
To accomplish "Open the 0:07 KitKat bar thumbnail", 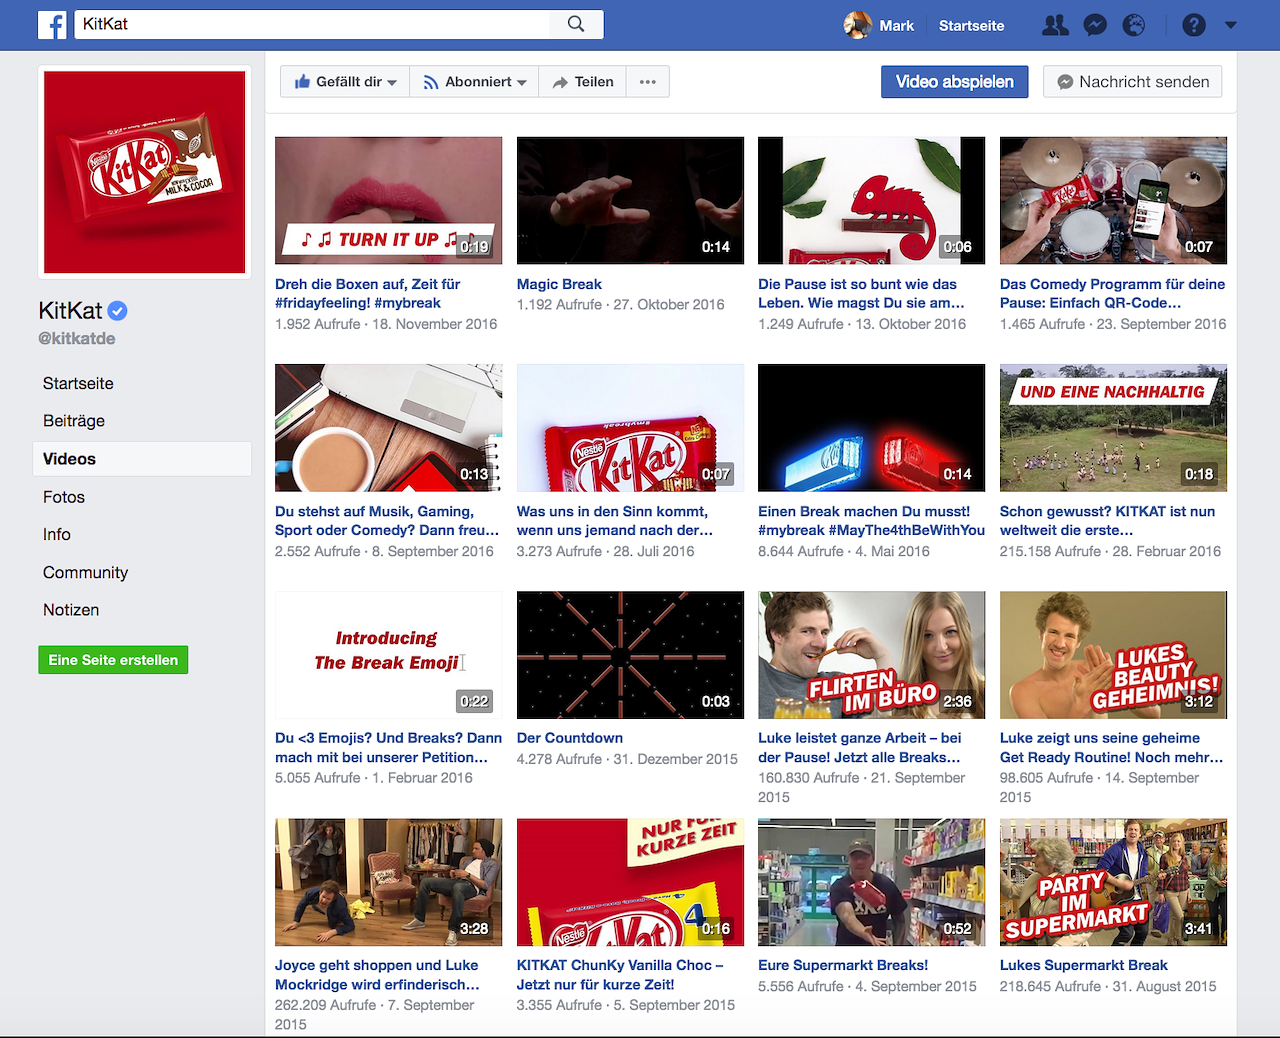I will click(630, 428).
